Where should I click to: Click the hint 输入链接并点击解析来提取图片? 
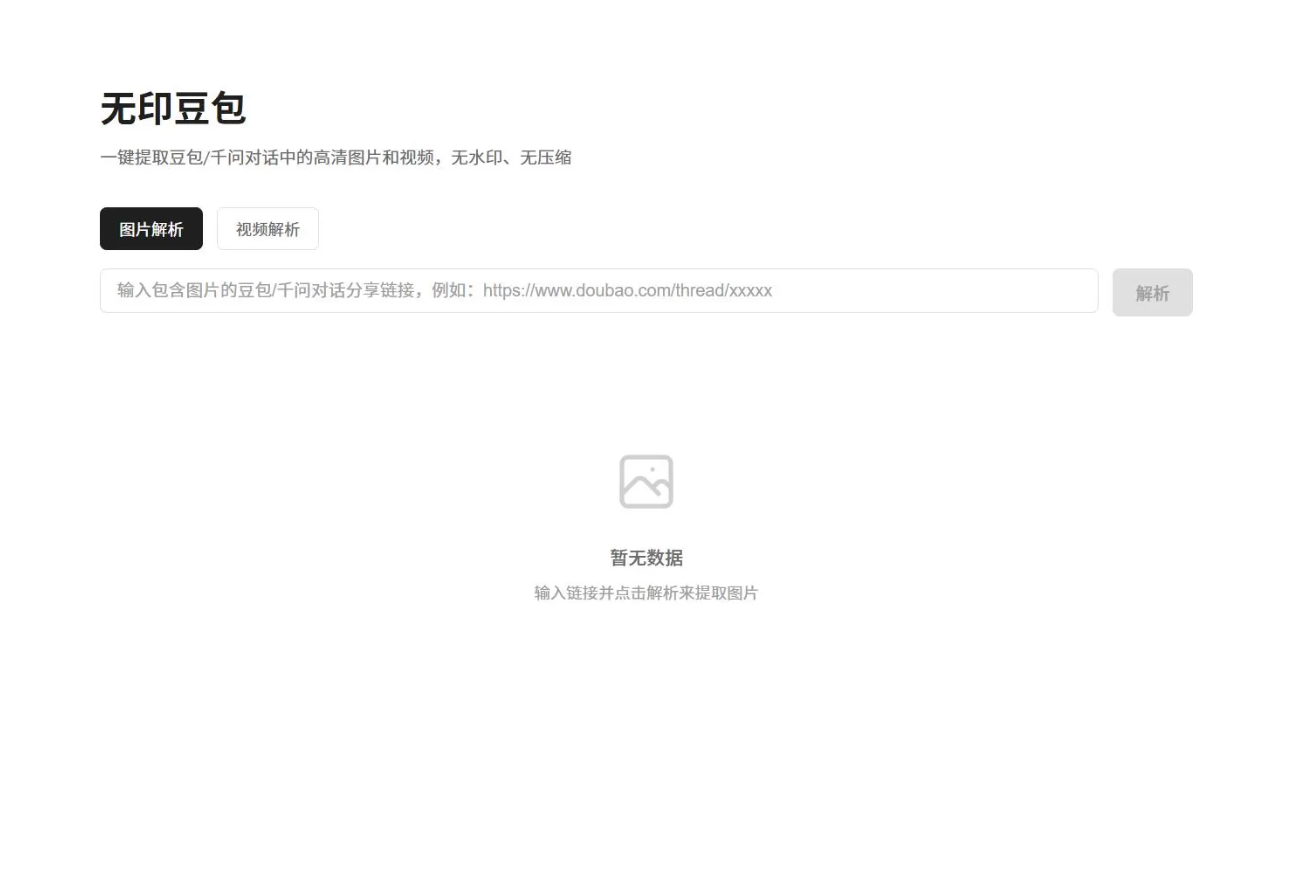(x=646, y=593)
